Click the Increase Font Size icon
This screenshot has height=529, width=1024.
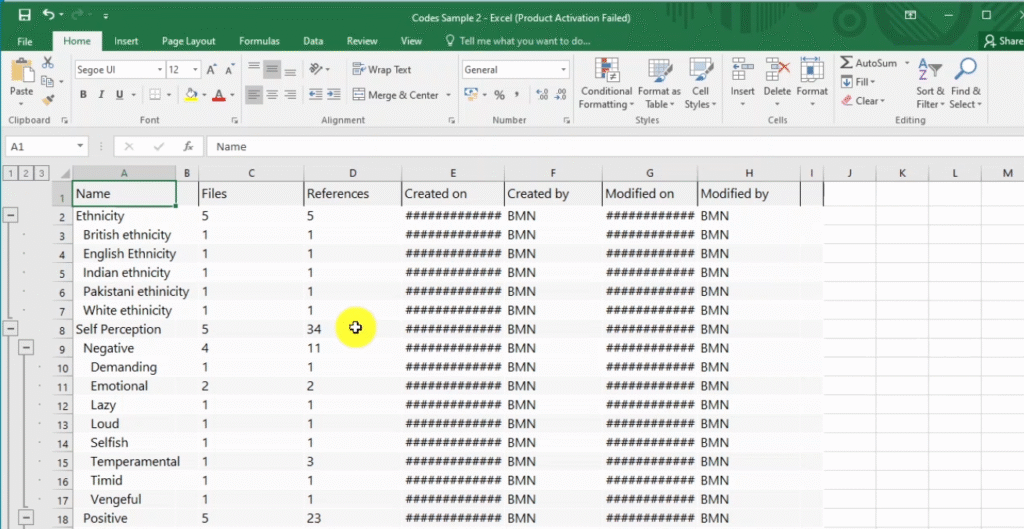(212, 70)
